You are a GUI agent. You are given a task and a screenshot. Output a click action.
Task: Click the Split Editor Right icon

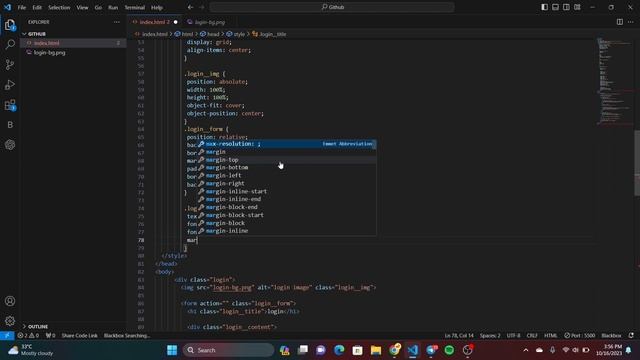coord(620,22)
